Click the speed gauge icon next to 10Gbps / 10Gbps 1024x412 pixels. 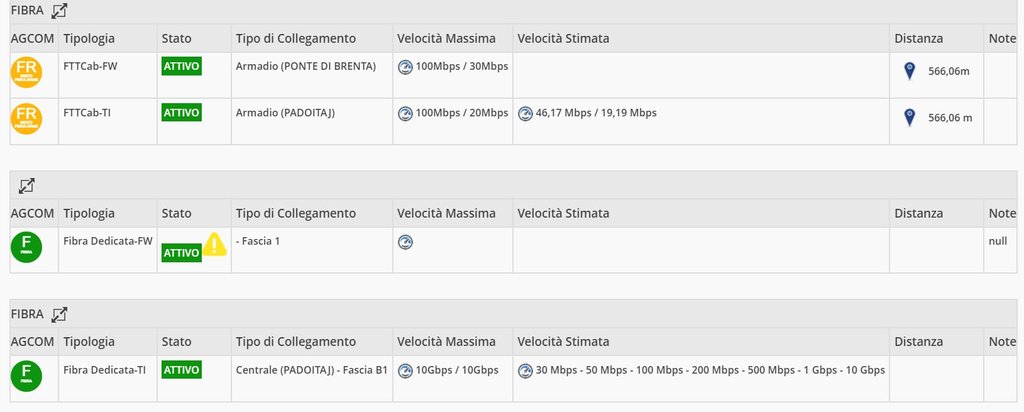[x=405, y=370]
